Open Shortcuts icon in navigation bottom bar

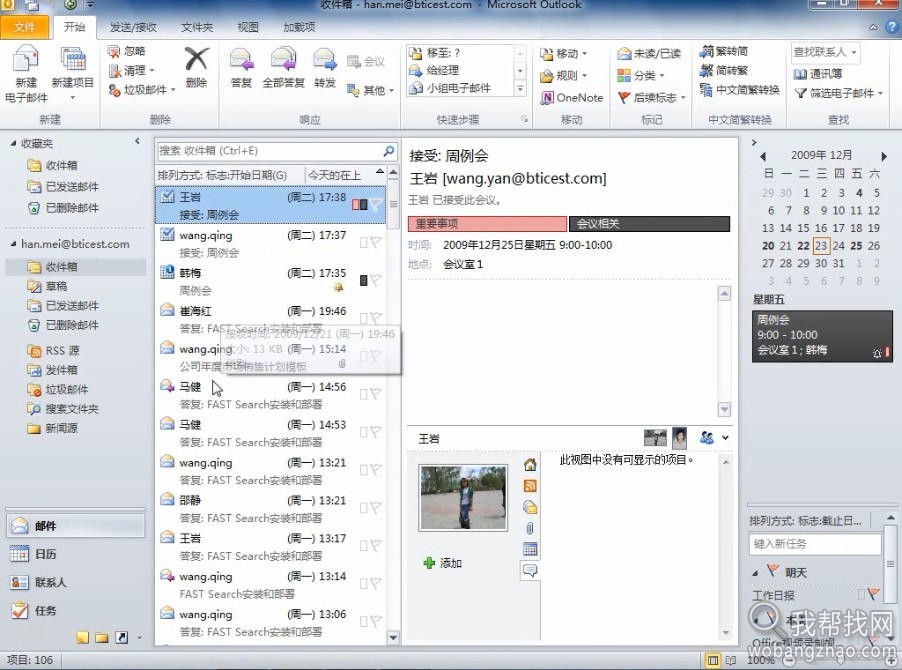click(x=121, y=637)
